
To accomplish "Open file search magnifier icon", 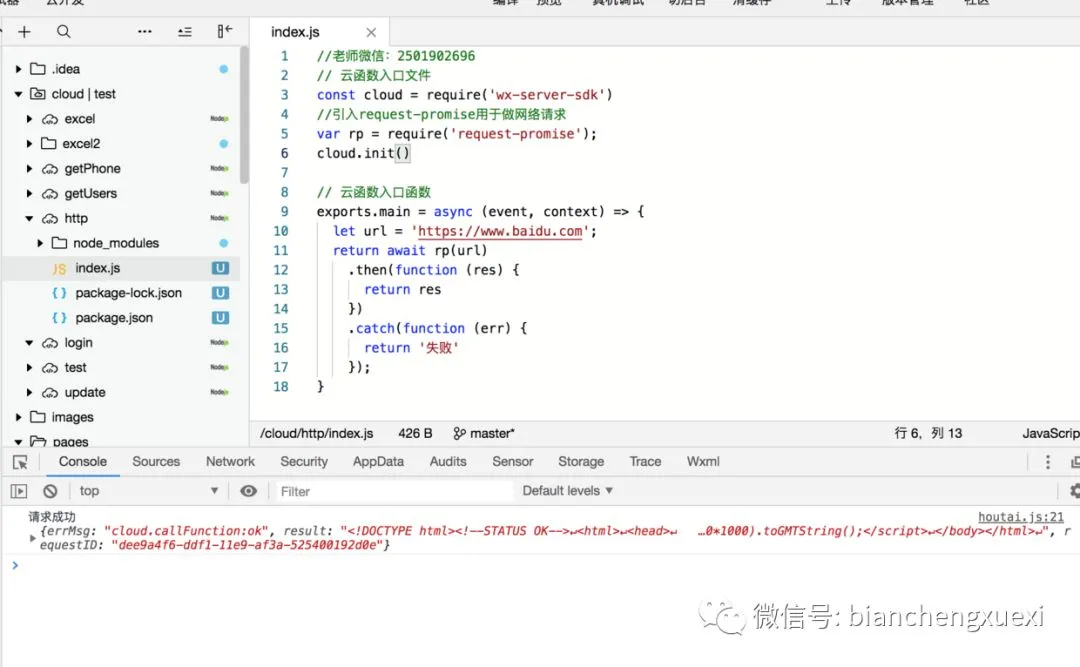I will pyautogui.click(x=63, y=32).
